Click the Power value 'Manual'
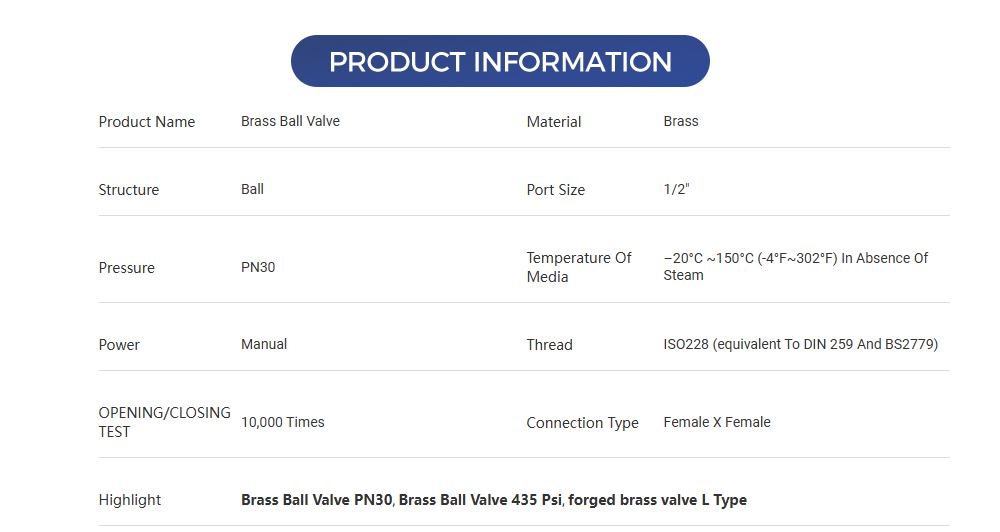This screenshot has height=532, width=1000. 264,344
